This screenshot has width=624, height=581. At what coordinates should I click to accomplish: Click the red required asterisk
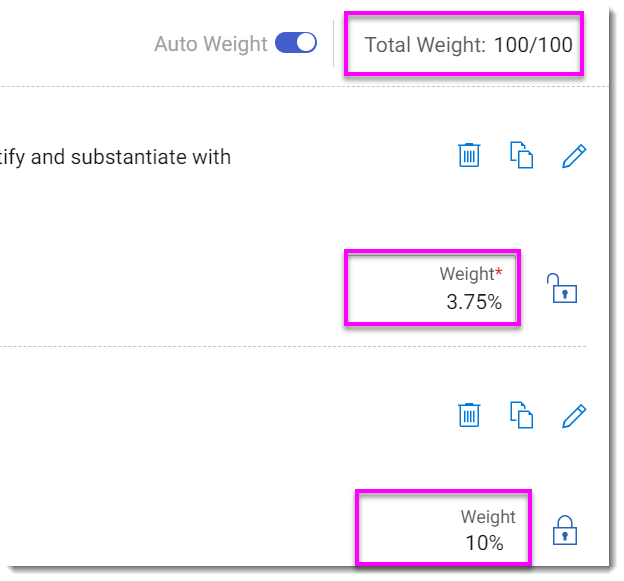(x=499, y=271)
